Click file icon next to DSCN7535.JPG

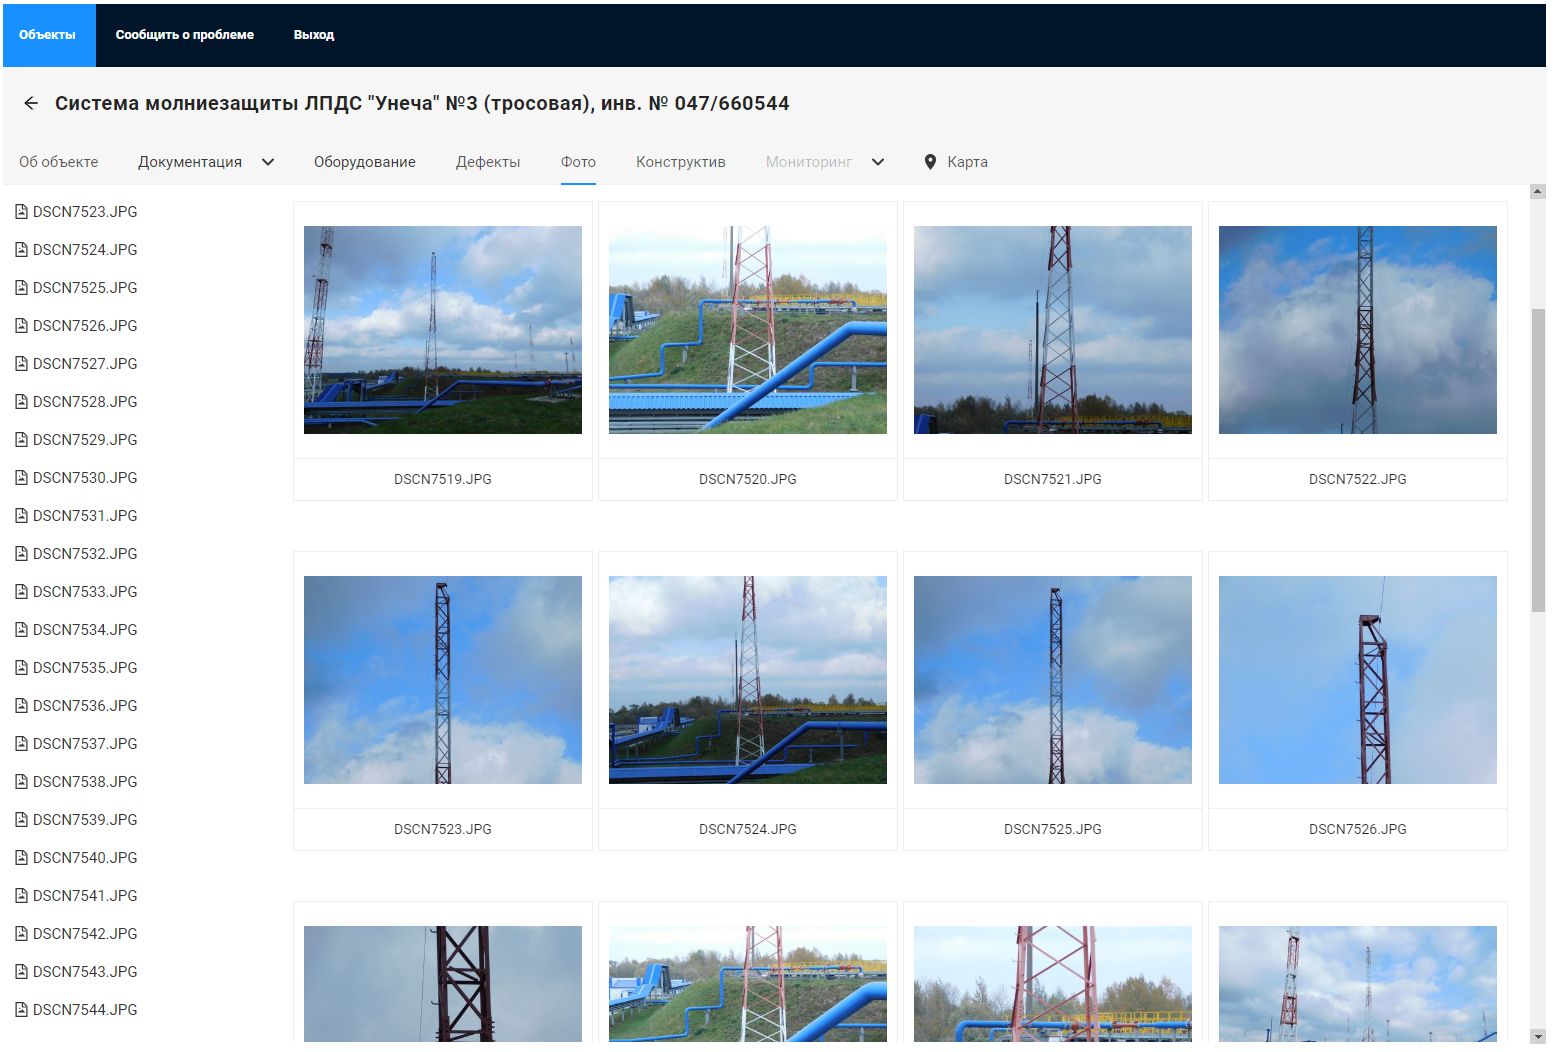point(21,668)
